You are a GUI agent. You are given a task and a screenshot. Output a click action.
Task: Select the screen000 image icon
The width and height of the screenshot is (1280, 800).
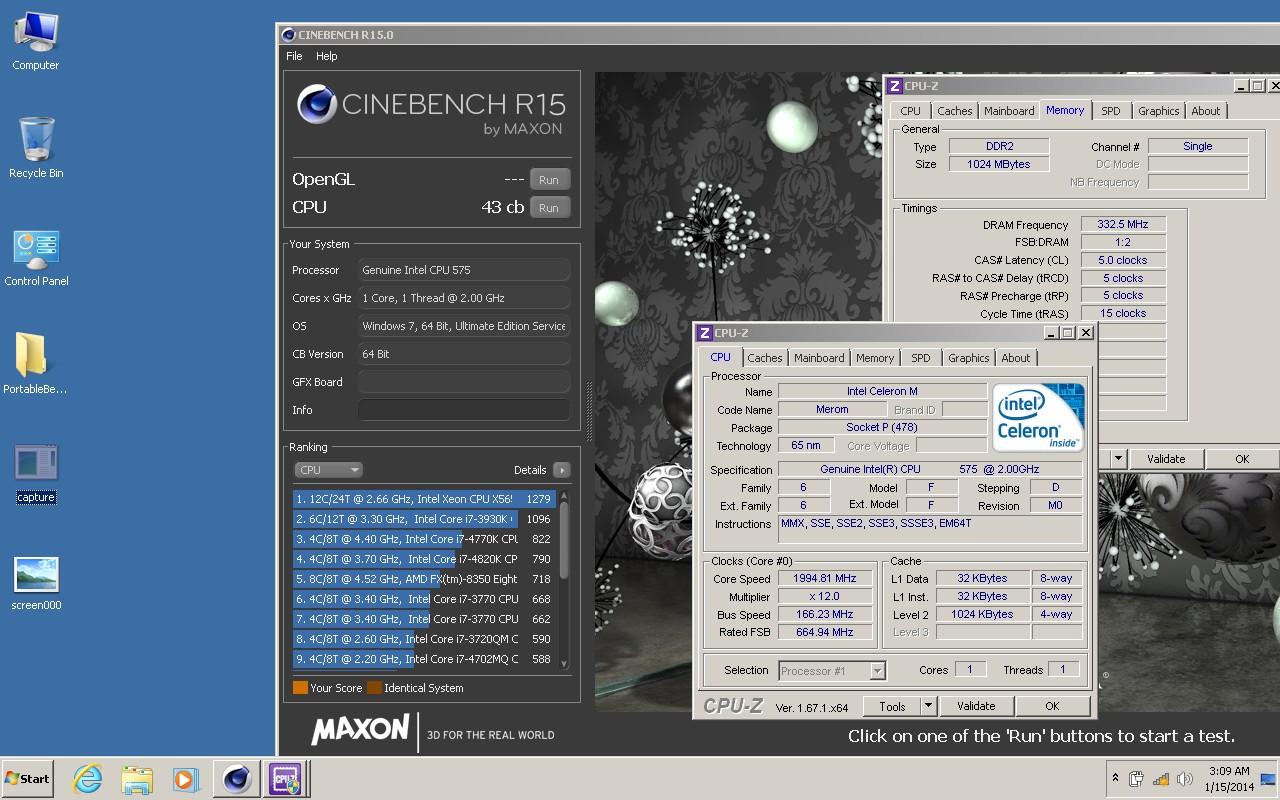pyautogui.click(x=36, y=583)
